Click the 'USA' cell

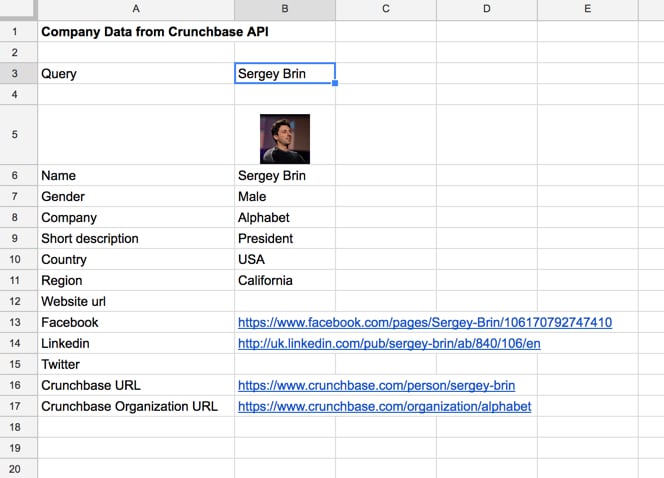(285, 260)
